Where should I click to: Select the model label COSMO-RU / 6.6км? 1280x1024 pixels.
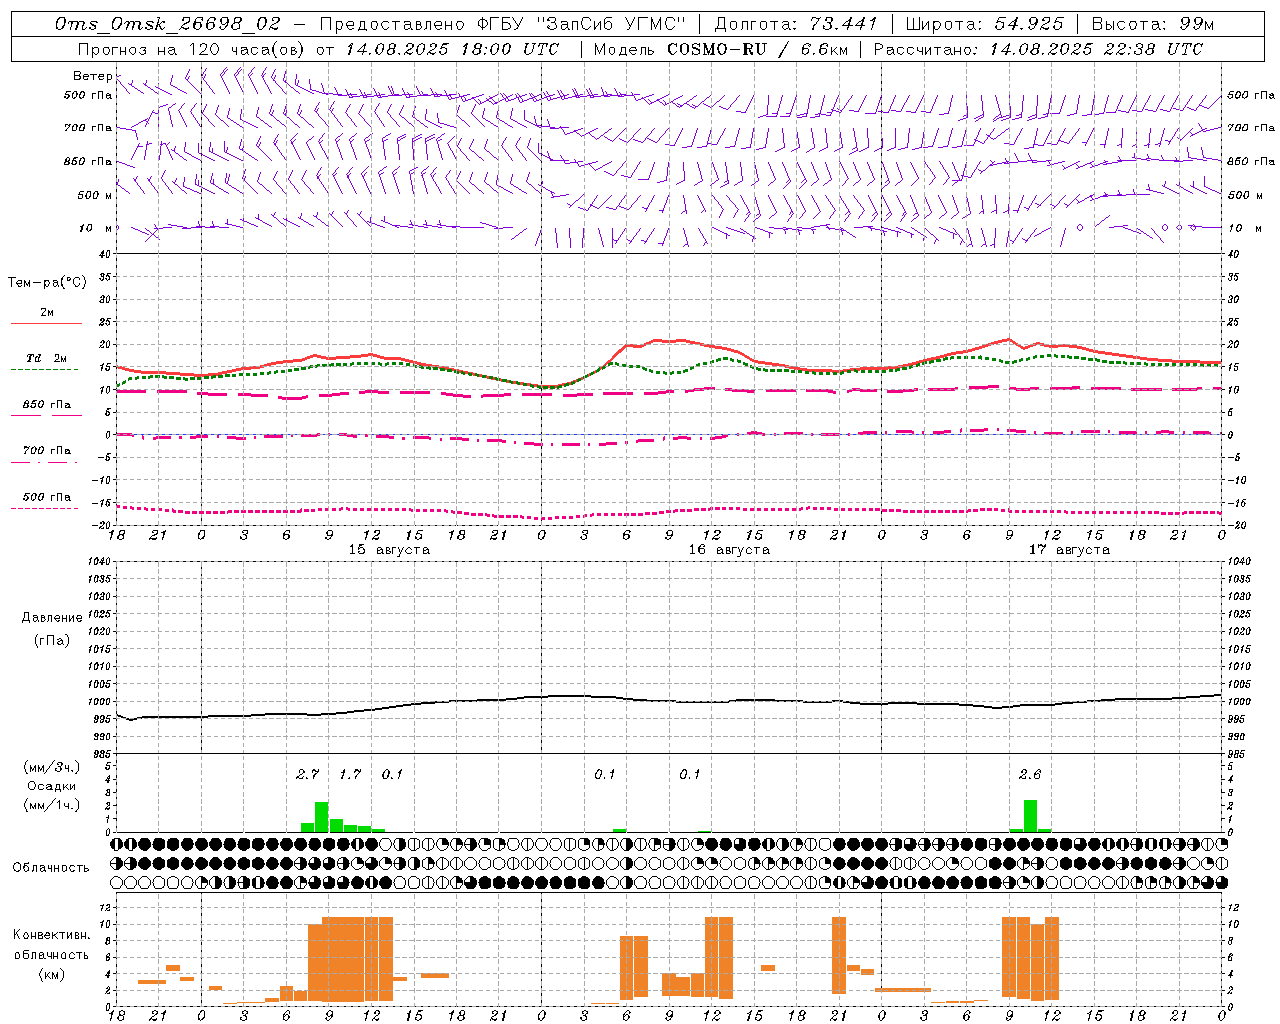tap(759, 48)
